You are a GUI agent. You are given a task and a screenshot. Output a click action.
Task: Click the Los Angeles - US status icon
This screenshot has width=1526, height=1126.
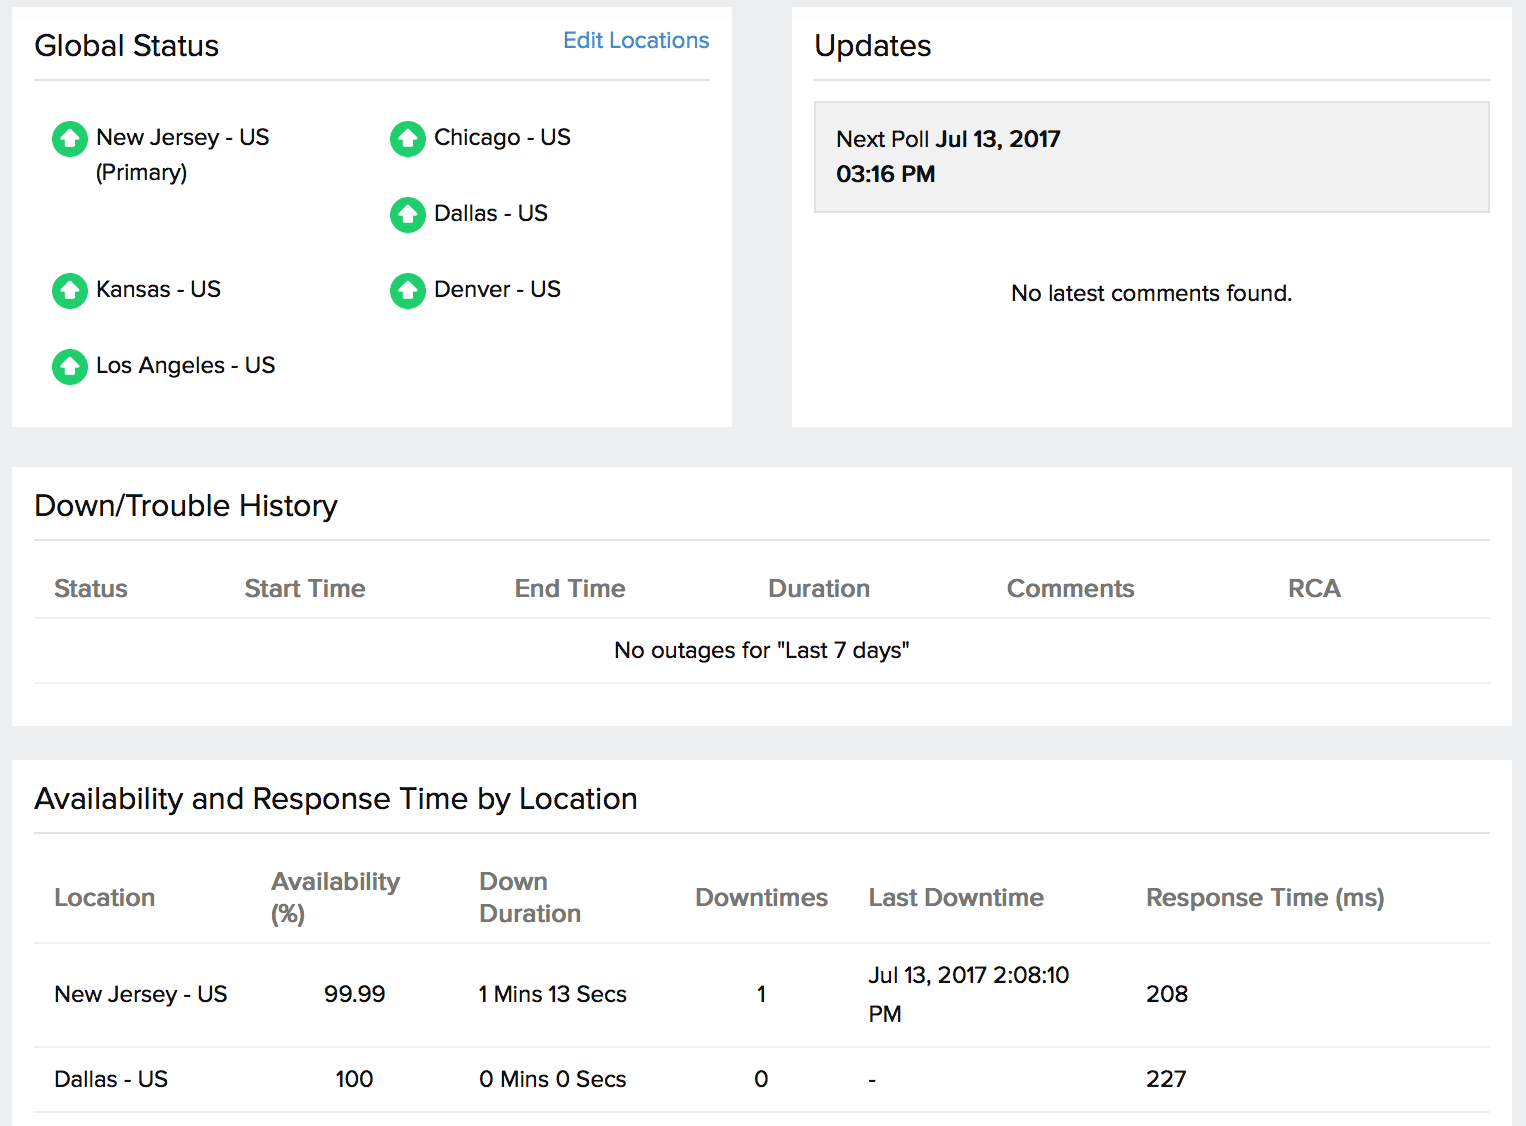click(x=69, y=366)
